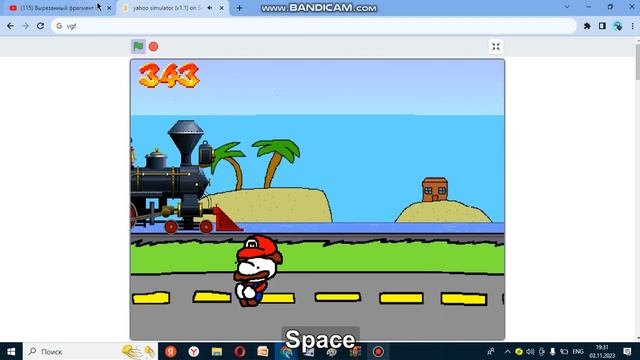This screenshot has width=640, height=360.
Task: Expand the tab search dropdown arrow
Action: (567, 7)
